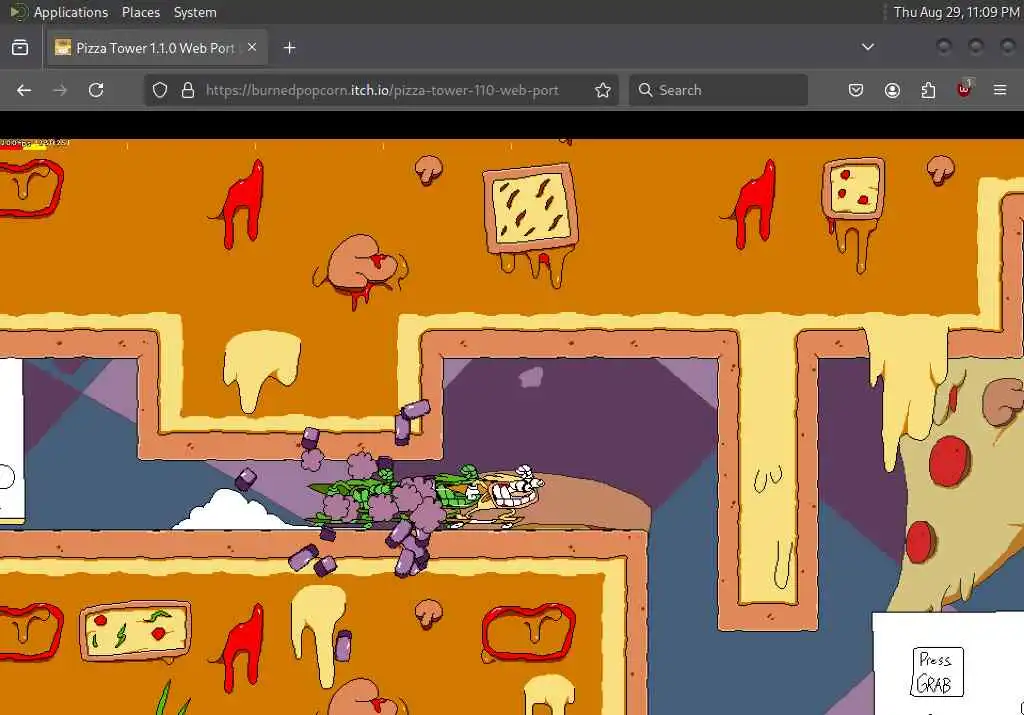Click the square pizza with anchovies topping
The height and width of the screenshot is (715, 1024).
(x=531, y=210)
